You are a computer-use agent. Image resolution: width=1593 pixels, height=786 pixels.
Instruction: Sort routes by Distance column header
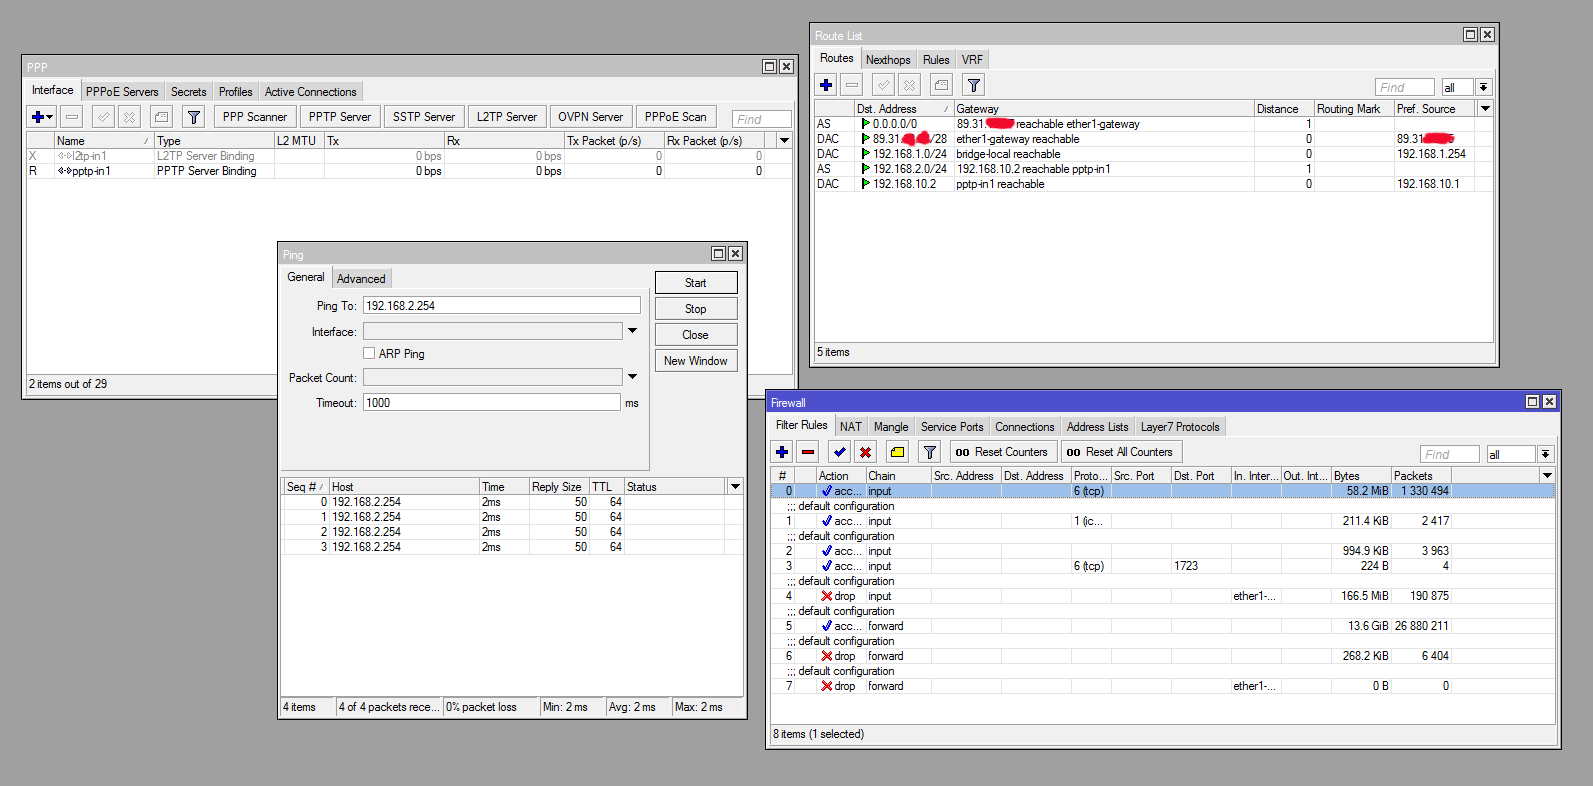coord(1284,109)
